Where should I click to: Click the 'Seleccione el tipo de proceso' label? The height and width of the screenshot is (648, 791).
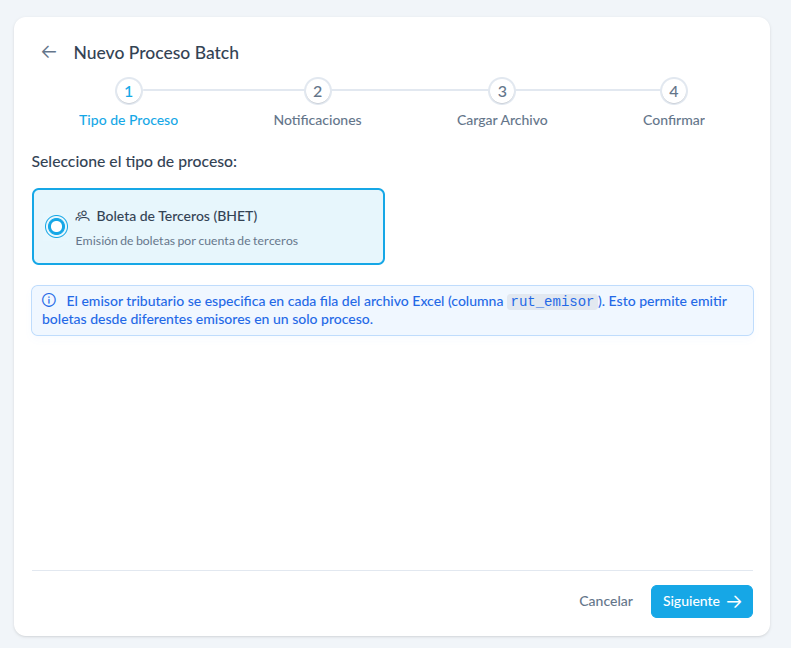pyautogui.click(x=134, y=161)
